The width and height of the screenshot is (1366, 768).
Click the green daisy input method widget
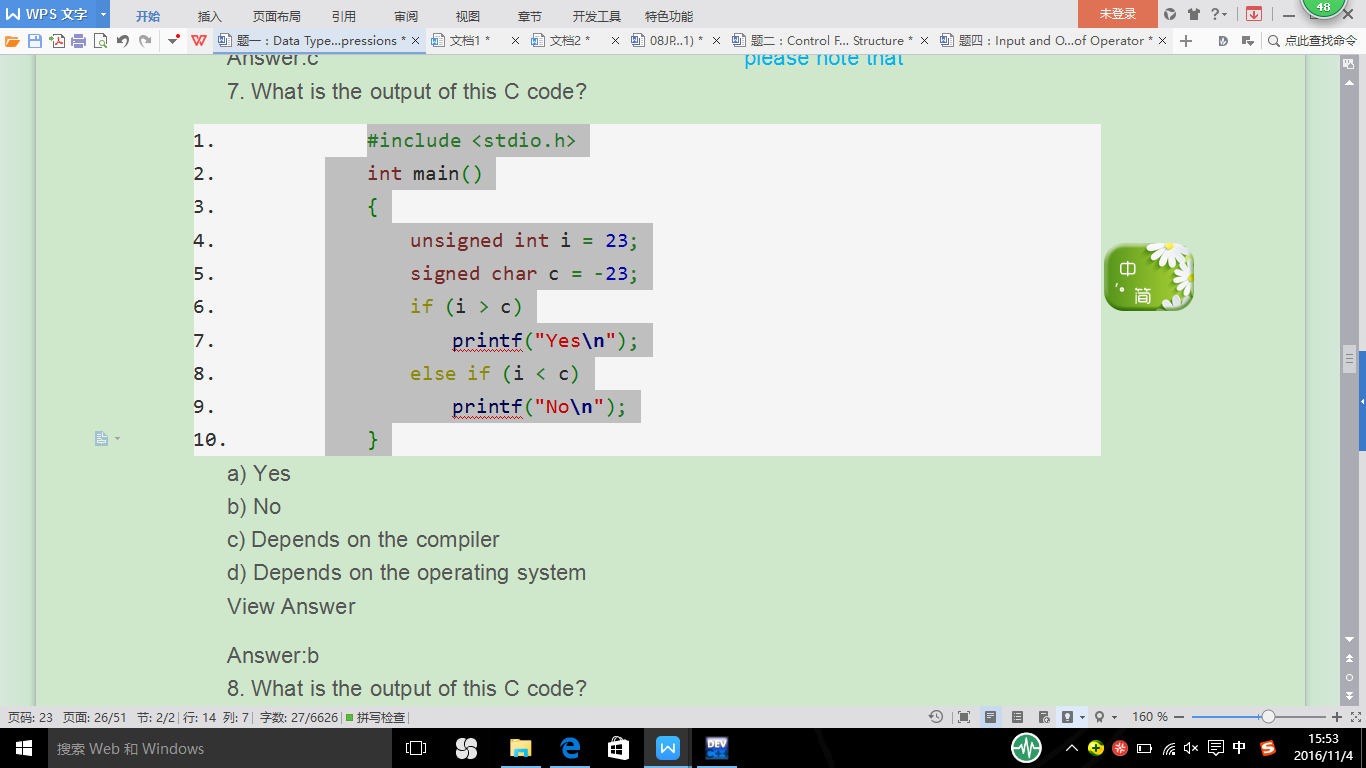tap(1149, 277)
